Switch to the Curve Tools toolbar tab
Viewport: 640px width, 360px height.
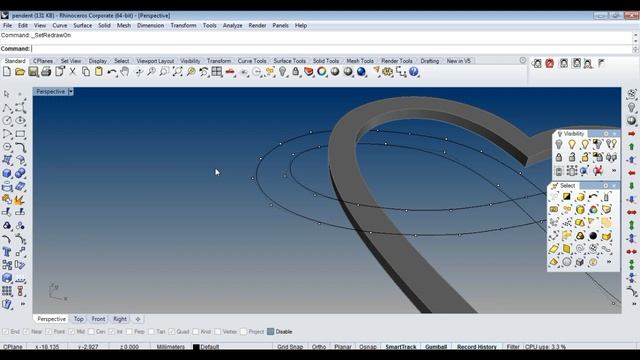[x=252, y=61]
